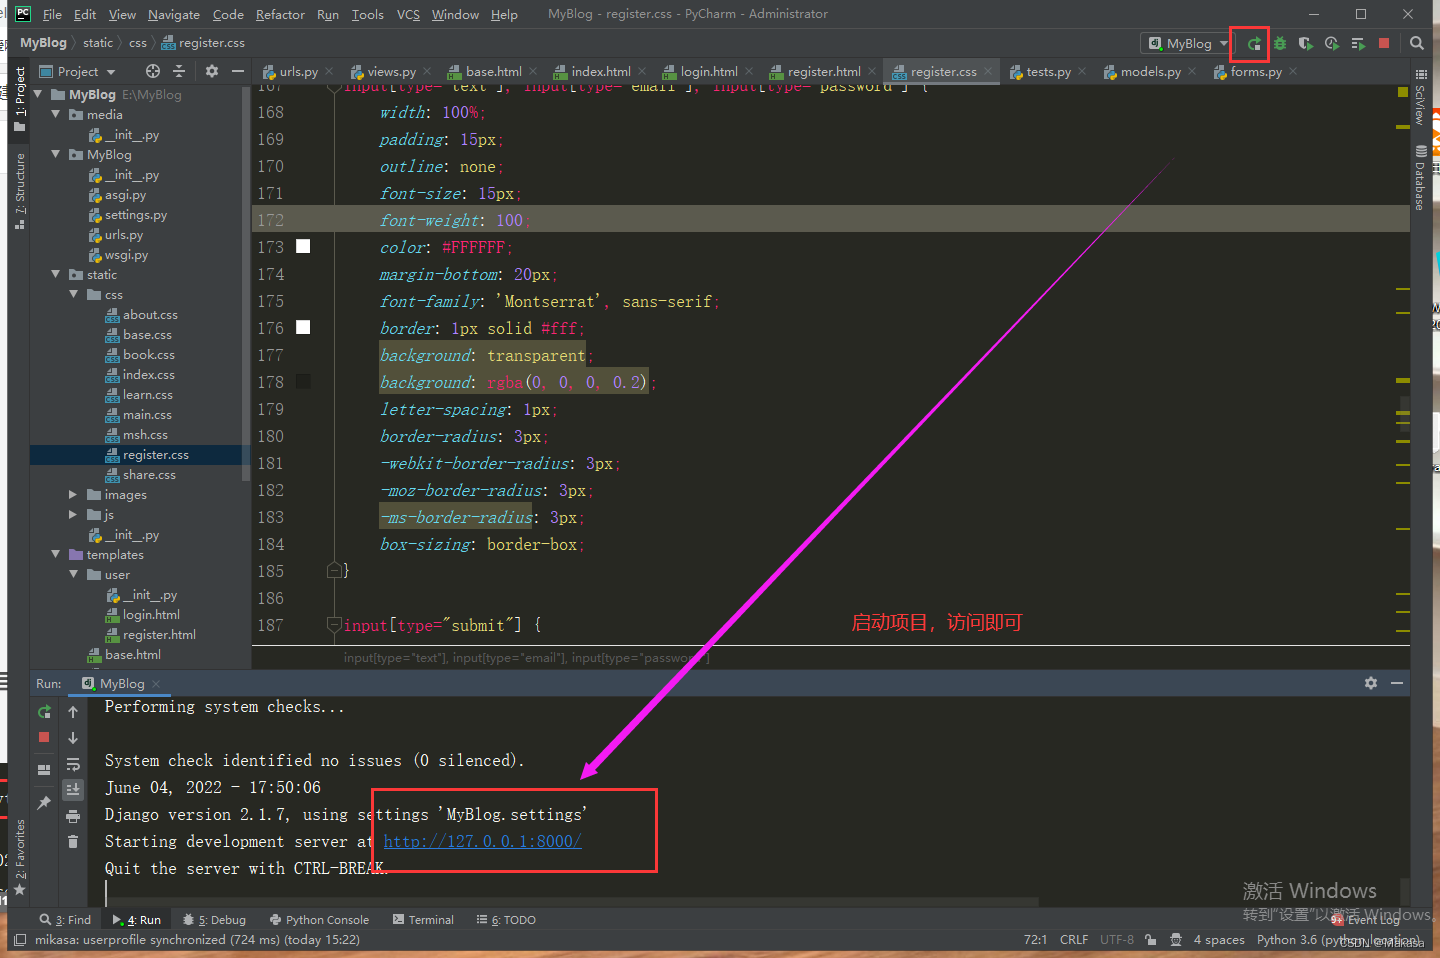Open the 5: Debug tool window

pos(215,919)
